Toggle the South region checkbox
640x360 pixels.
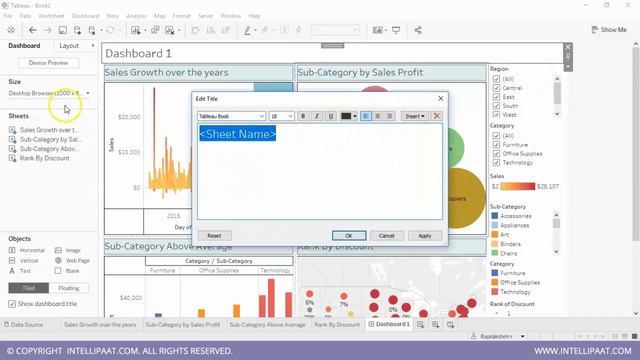pos(496,106)
